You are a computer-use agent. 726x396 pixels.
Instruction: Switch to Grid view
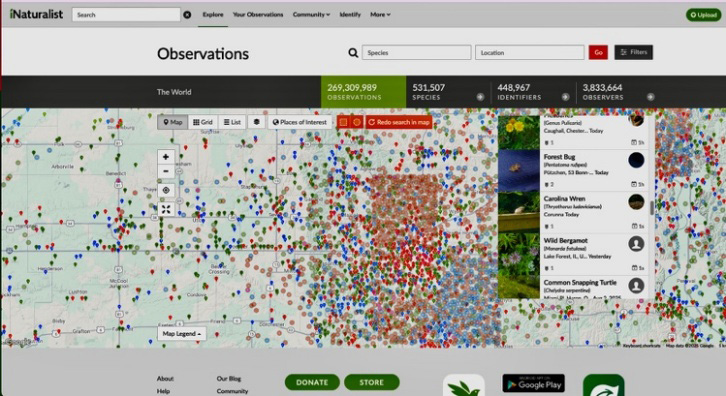pos(203,122)
